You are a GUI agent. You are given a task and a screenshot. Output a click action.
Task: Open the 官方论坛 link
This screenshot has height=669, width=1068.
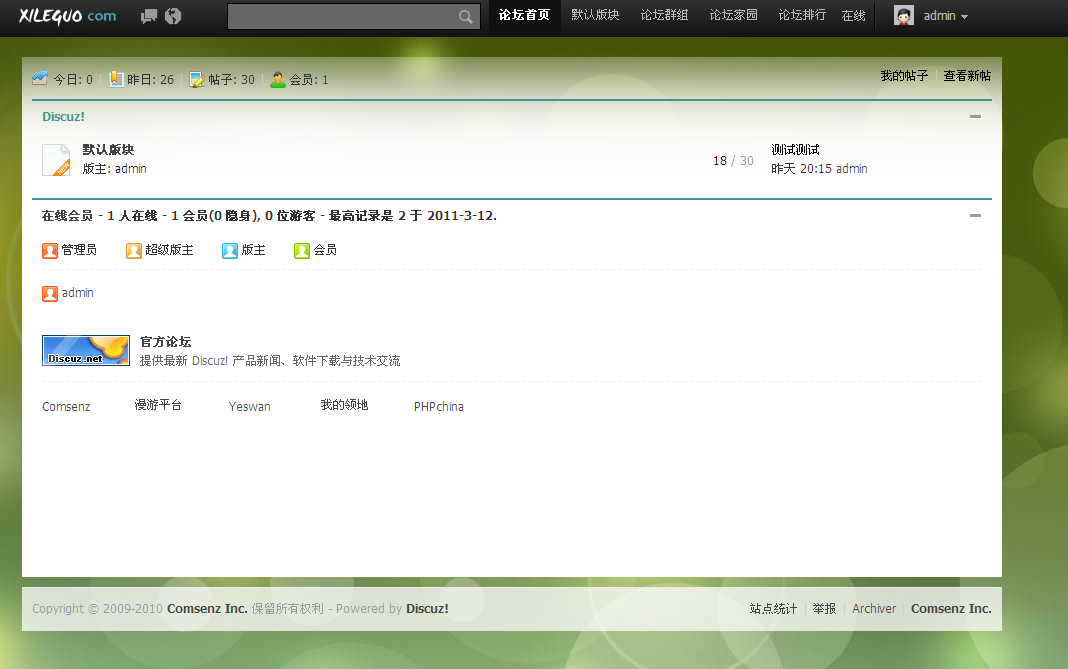[x=166, y=341]
